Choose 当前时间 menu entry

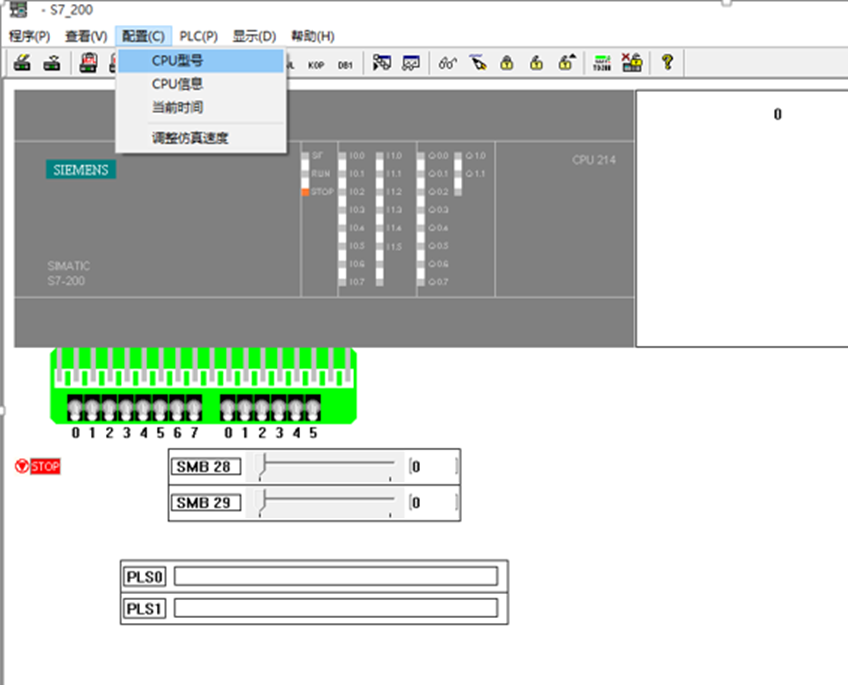[201, 107]
